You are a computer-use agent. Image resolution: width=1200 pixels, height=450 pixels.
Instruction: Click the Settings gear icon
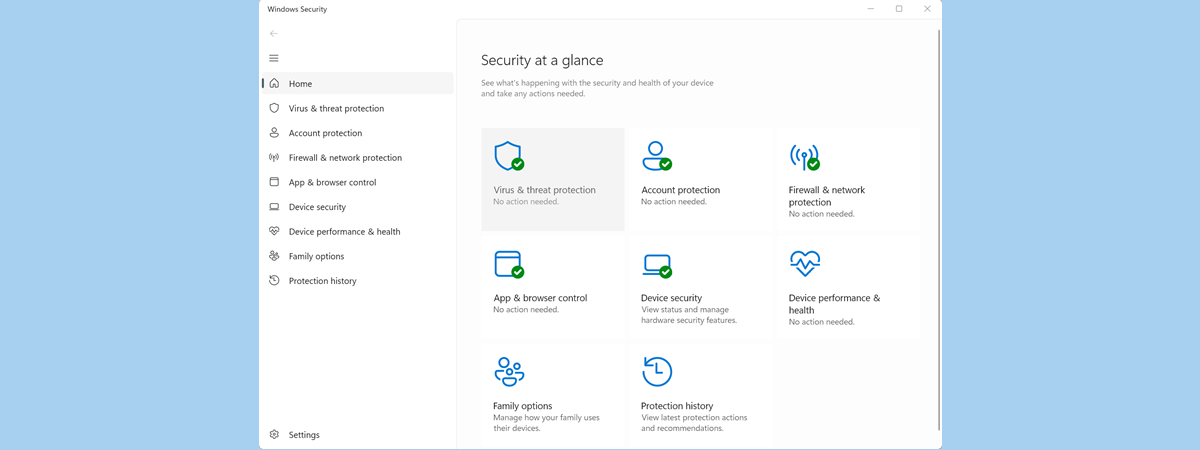click(274, 435)
